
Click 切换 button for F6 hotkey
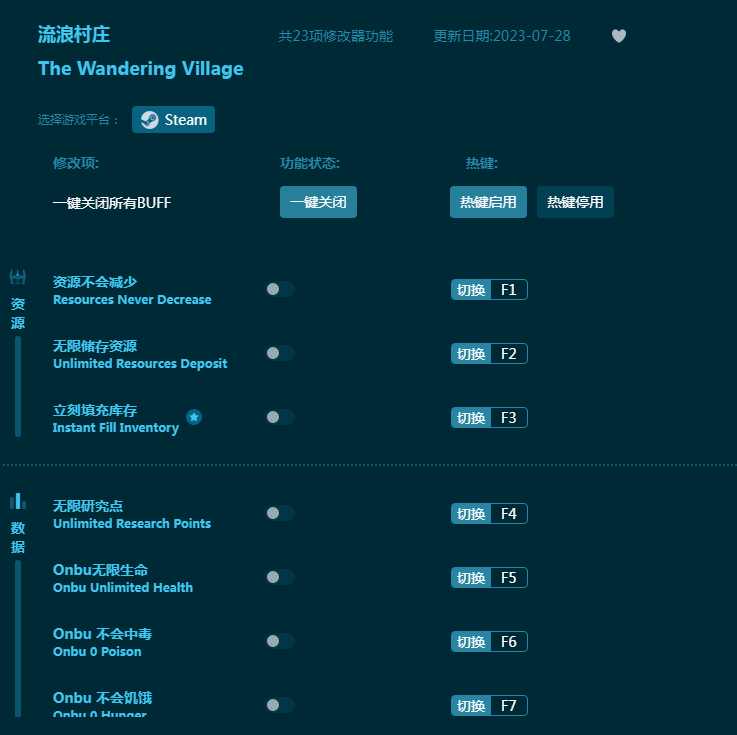tap(471, 641)
